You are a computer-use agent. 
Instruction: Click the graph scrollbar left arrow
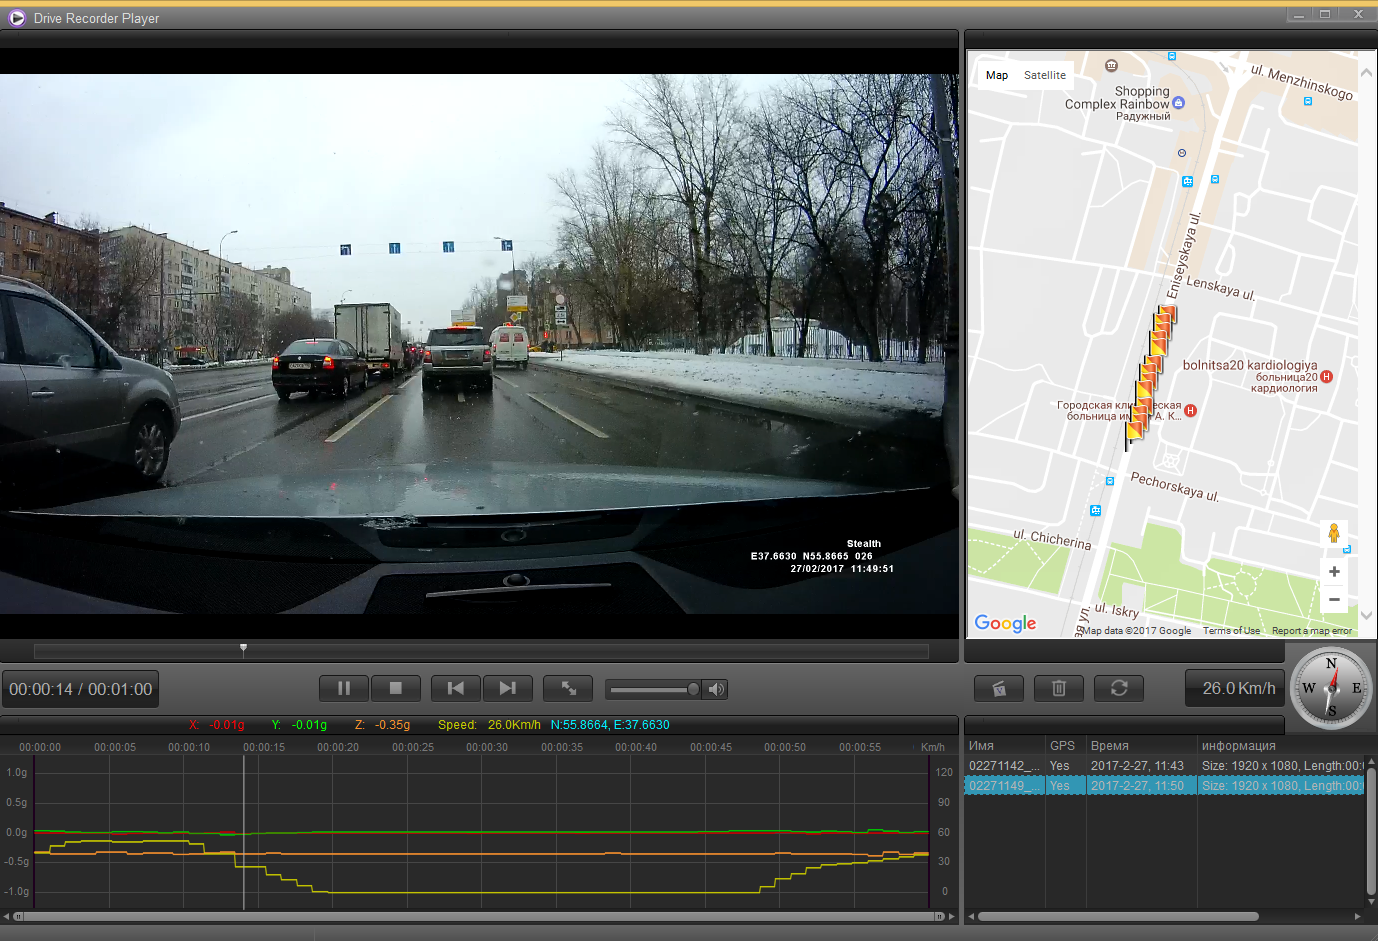click(6, 916)
